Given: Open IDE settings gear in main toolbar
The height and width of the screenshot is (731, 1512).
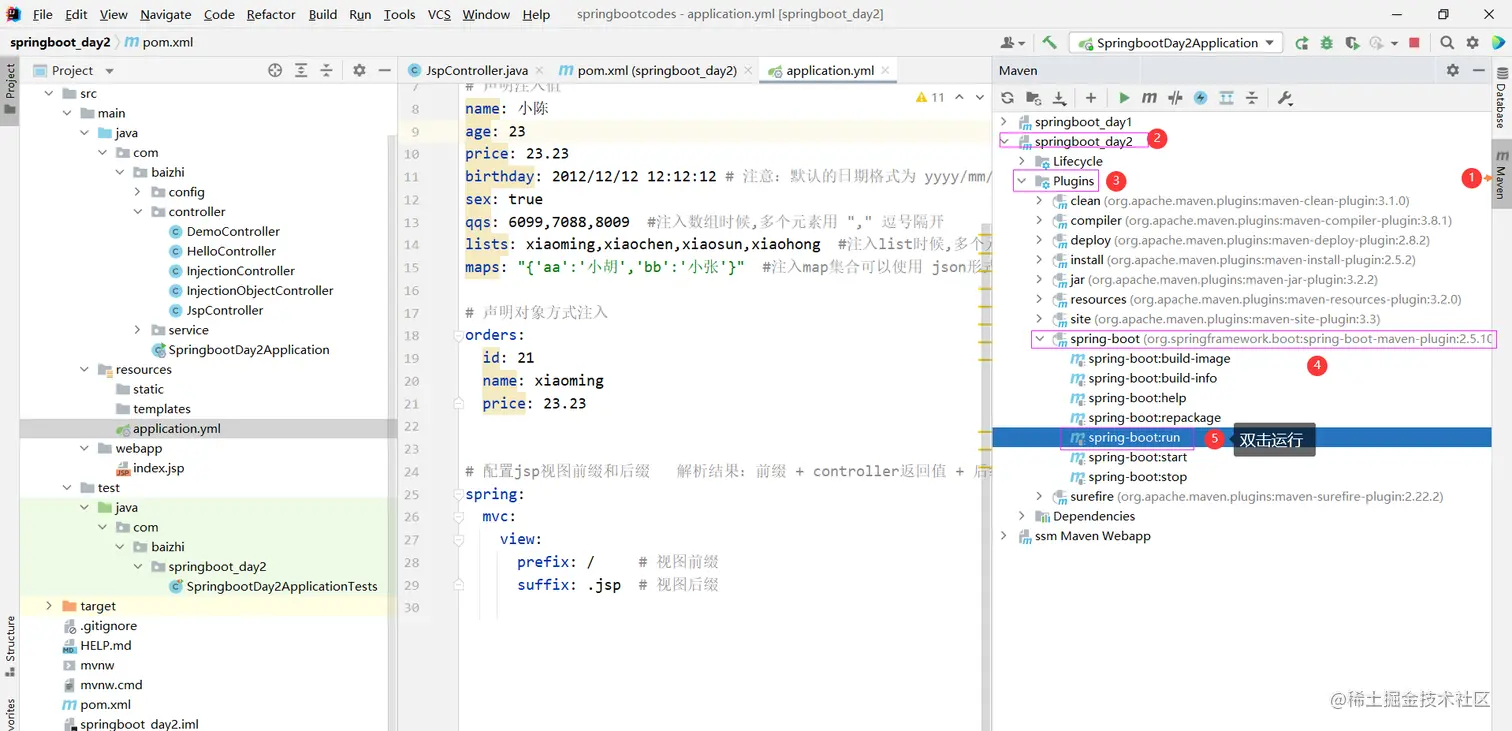Looking at the screenshot, I should tap(1472, 43).
